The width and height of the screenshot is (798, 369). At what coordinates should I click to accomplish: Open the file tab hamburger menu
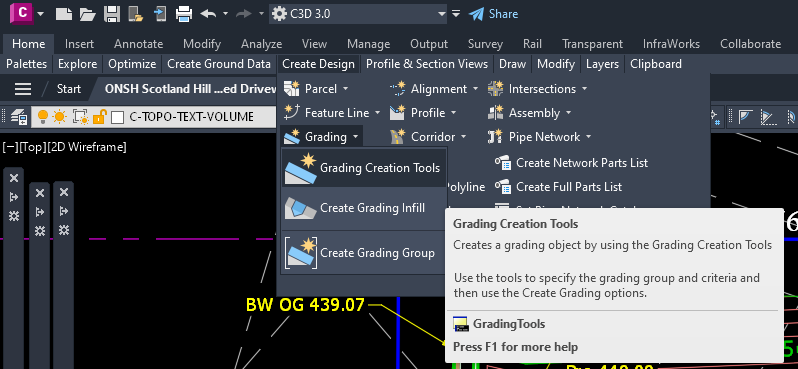click(x=23, y=89)
